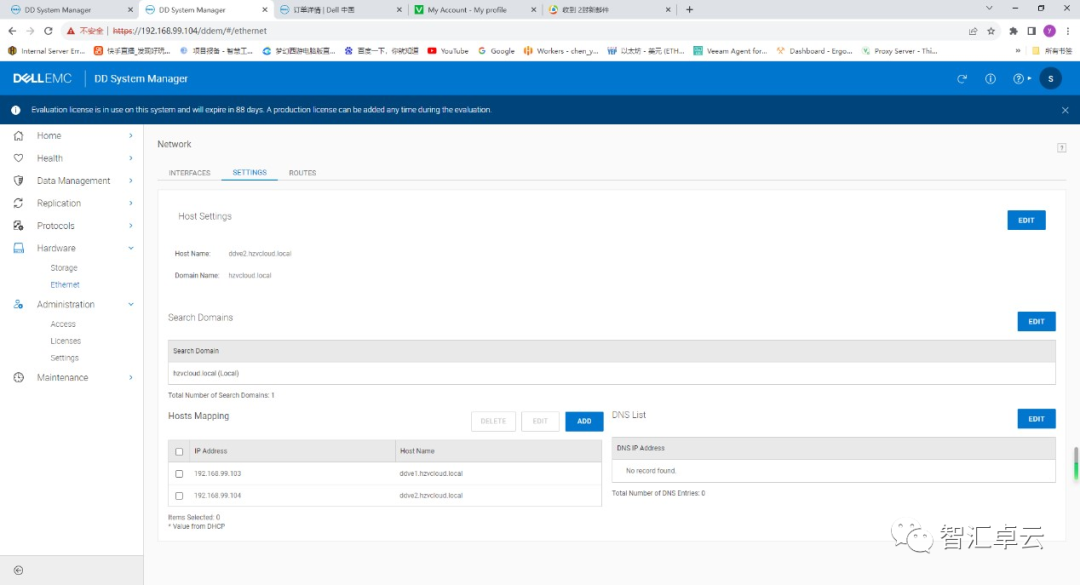
Task: Bookmark this page with star icon
Action: coord(991,31)
